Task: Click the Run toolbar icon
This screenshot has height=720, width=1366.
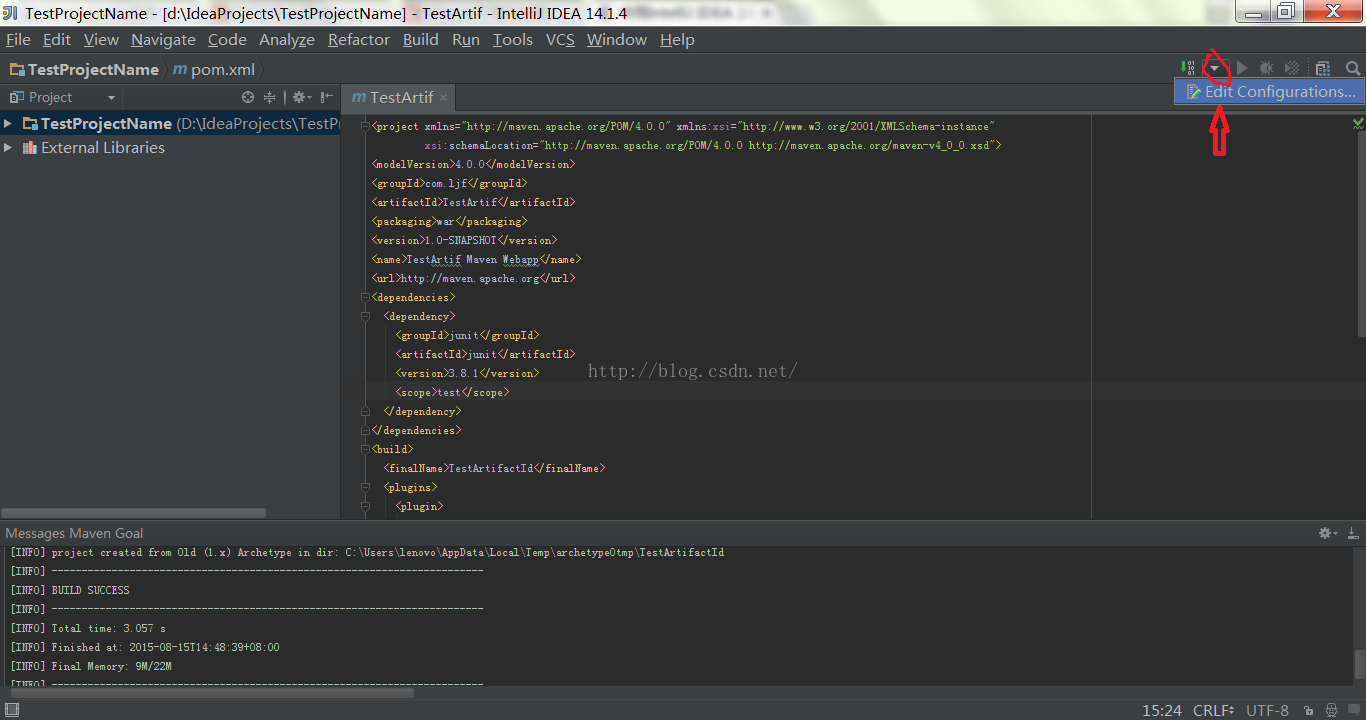Action: coord(1242,68)
